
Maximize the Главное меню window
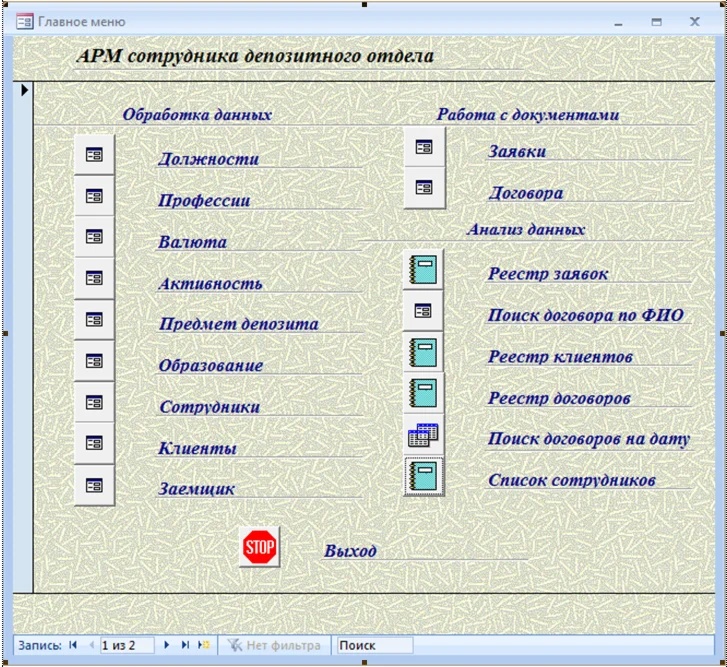point(657,22)
